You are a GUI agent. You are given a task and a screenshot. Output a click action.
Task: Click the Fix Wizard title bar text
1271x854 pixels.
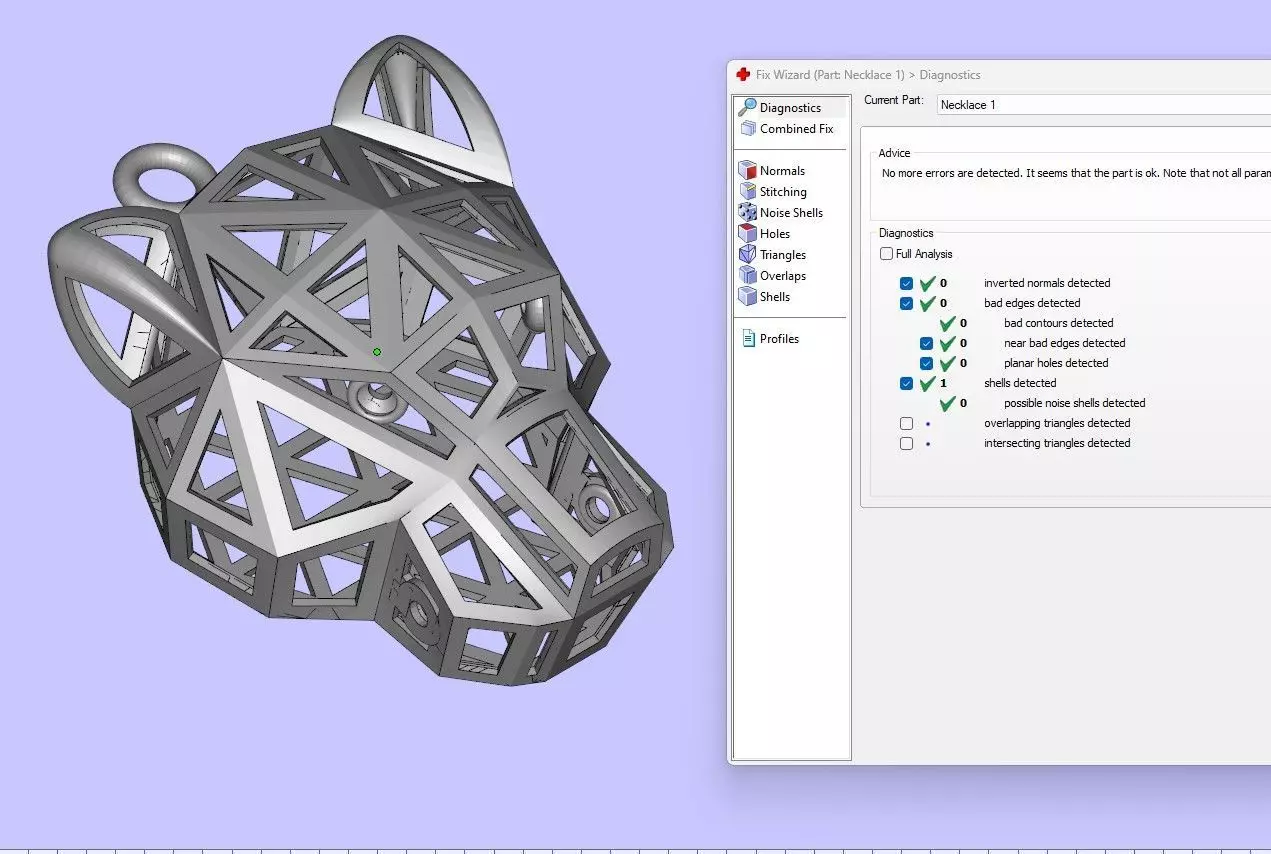[868, 75]
